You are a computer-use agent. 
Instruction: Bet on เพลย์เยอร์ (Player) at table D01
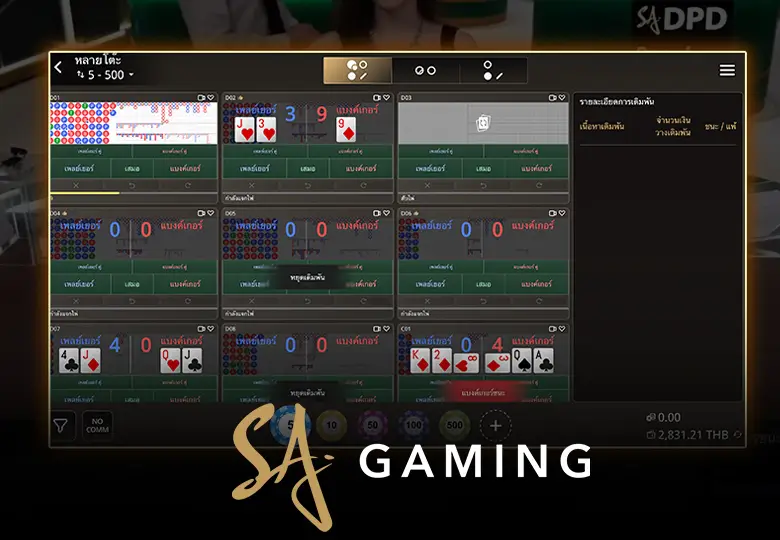click(x=80, y=169)
